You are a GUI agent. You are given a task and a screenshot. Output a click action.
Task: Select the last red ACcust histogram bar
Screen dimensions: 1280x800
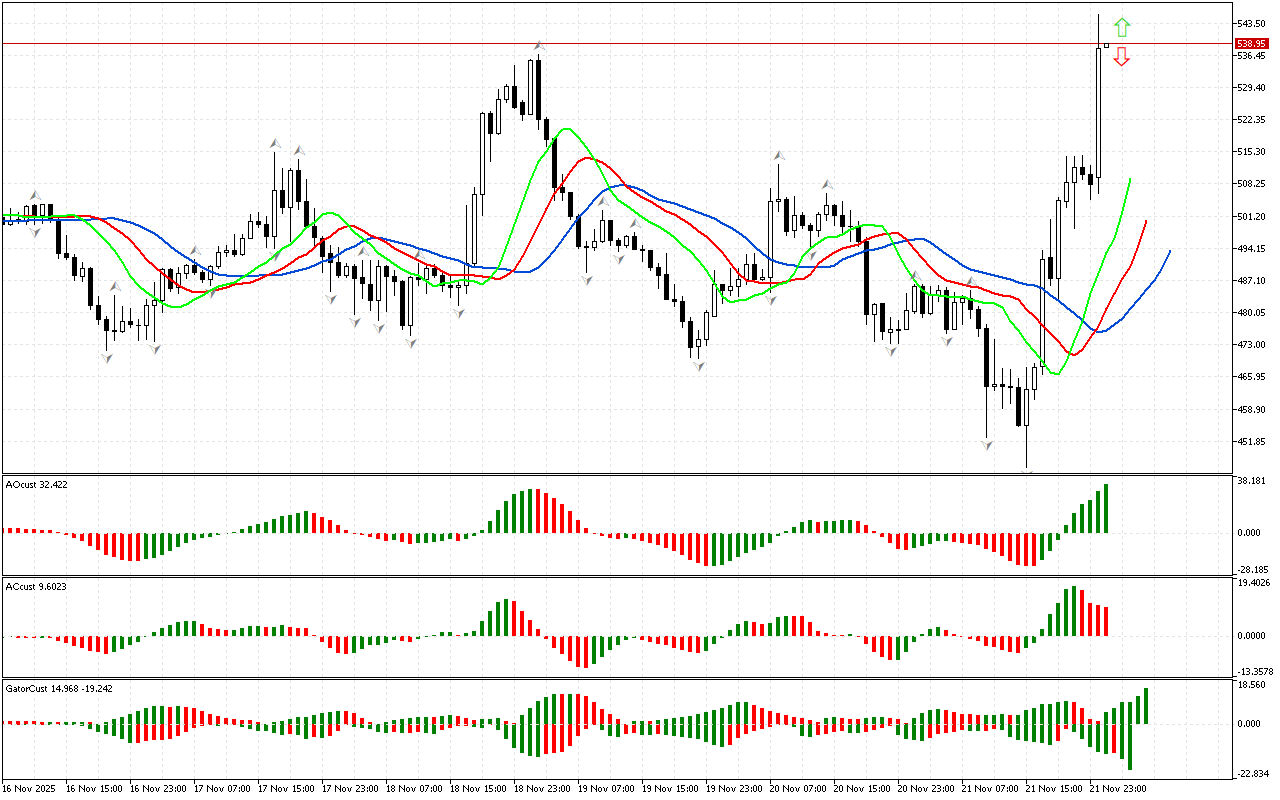click(1106, 621)
